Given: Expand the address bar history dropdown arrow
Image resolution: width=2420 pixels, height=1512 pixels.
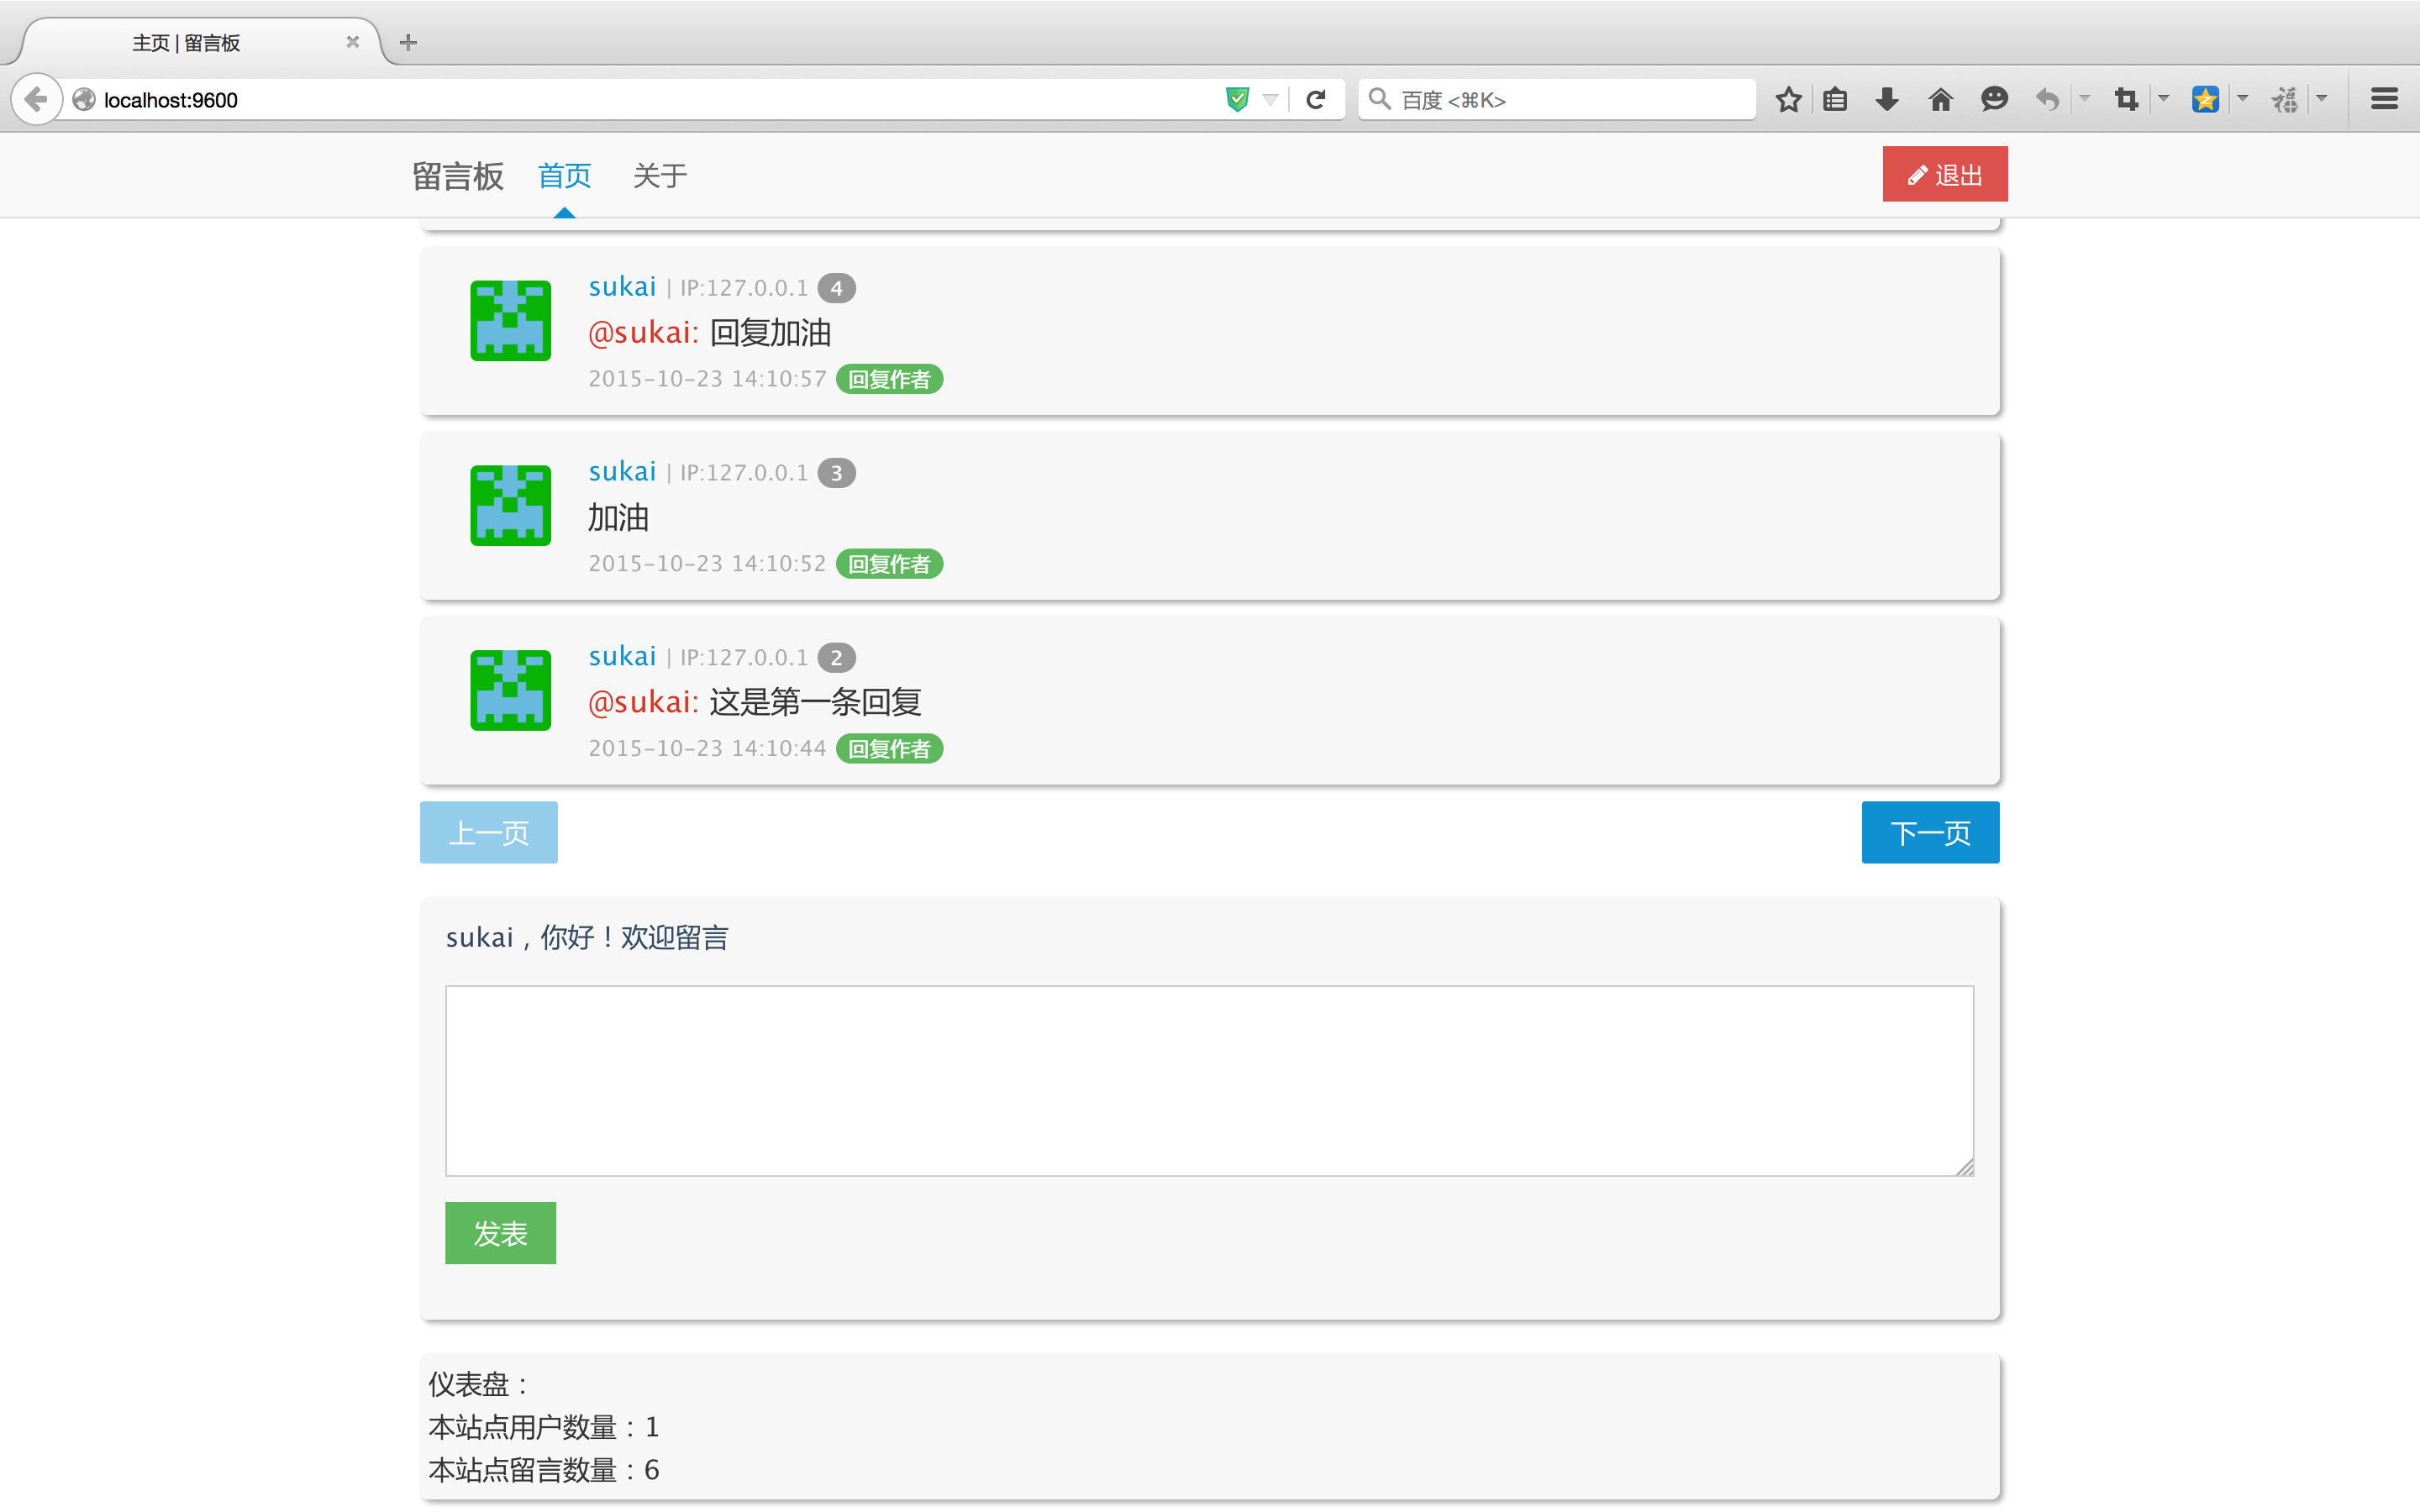Looking at the screenshot, I should 1270,99.
